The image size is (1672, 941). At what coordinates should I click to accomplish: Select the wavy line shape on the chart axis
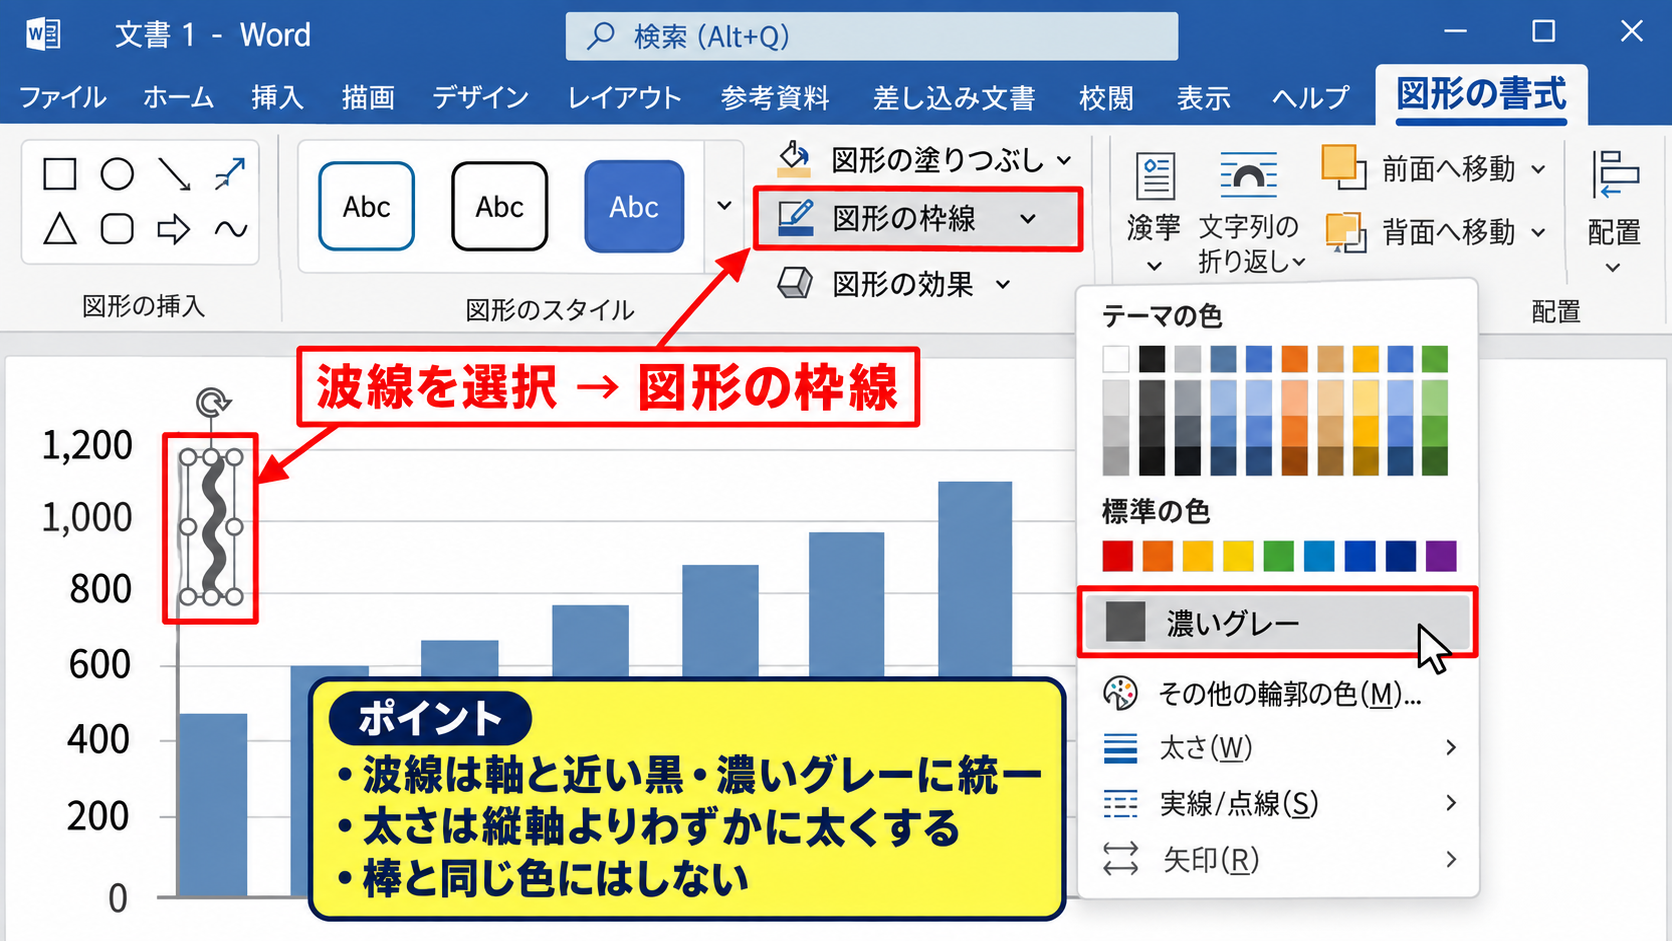click(x=212, y=527)
